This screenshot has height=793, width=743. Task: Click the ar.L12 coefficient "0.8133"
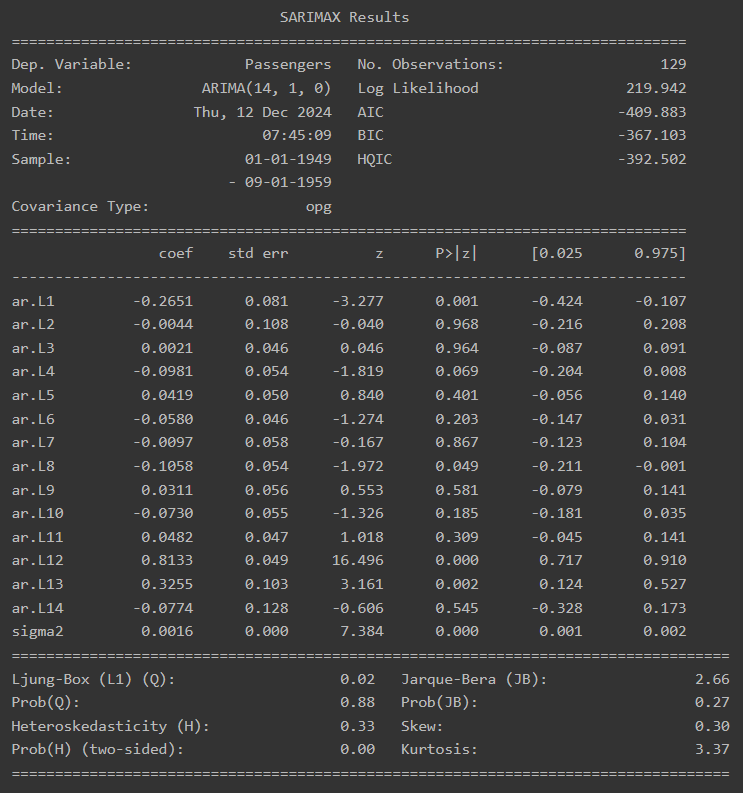(167, 560)
